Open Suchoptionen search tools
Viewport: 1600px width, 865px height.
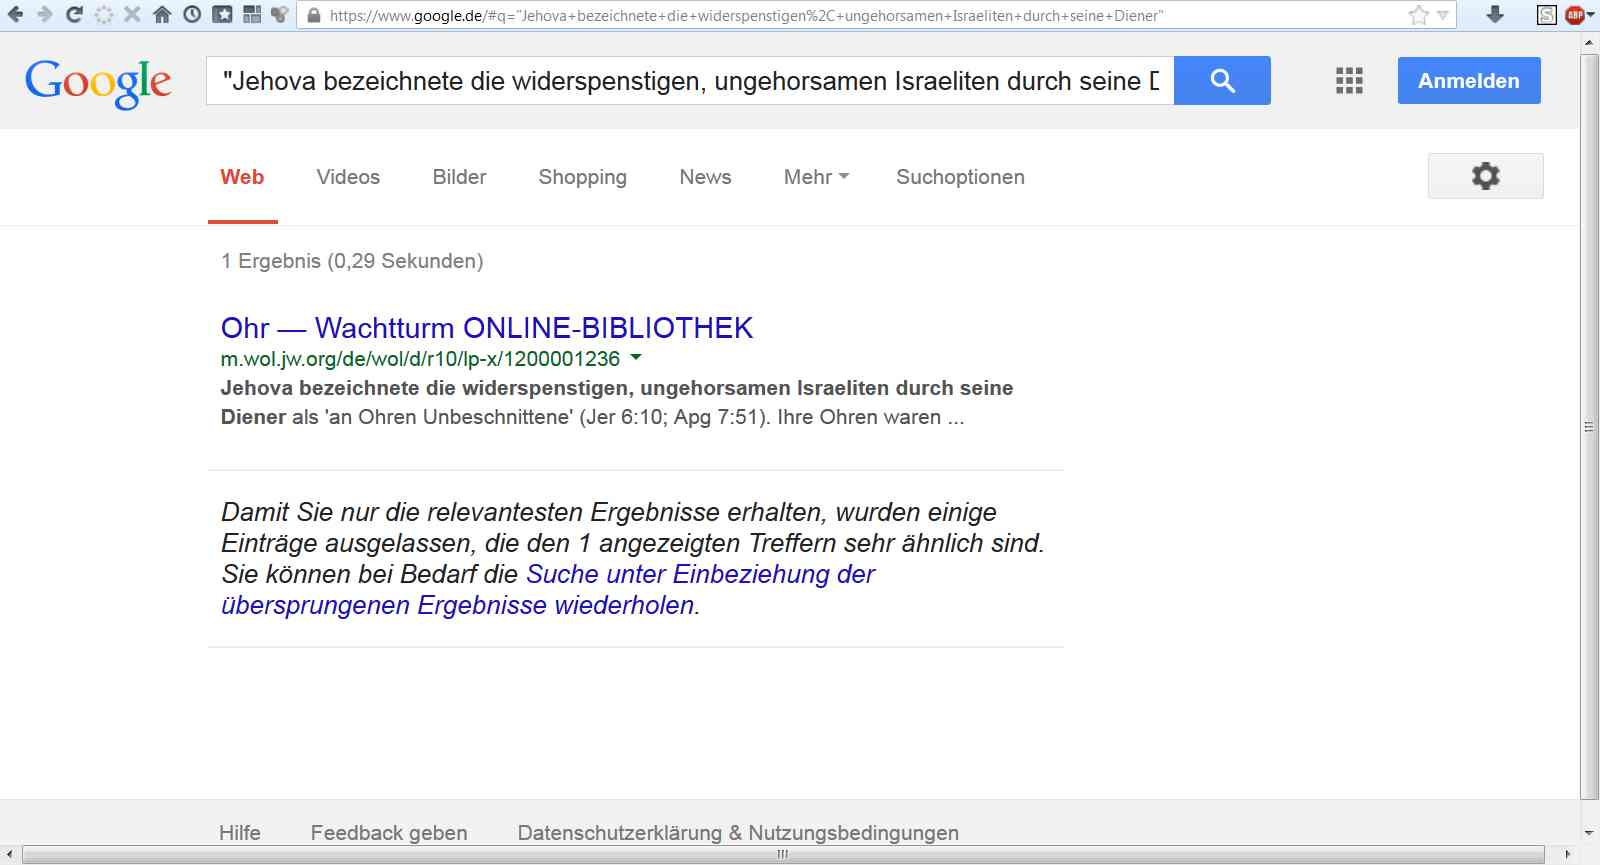pos(960,177)
